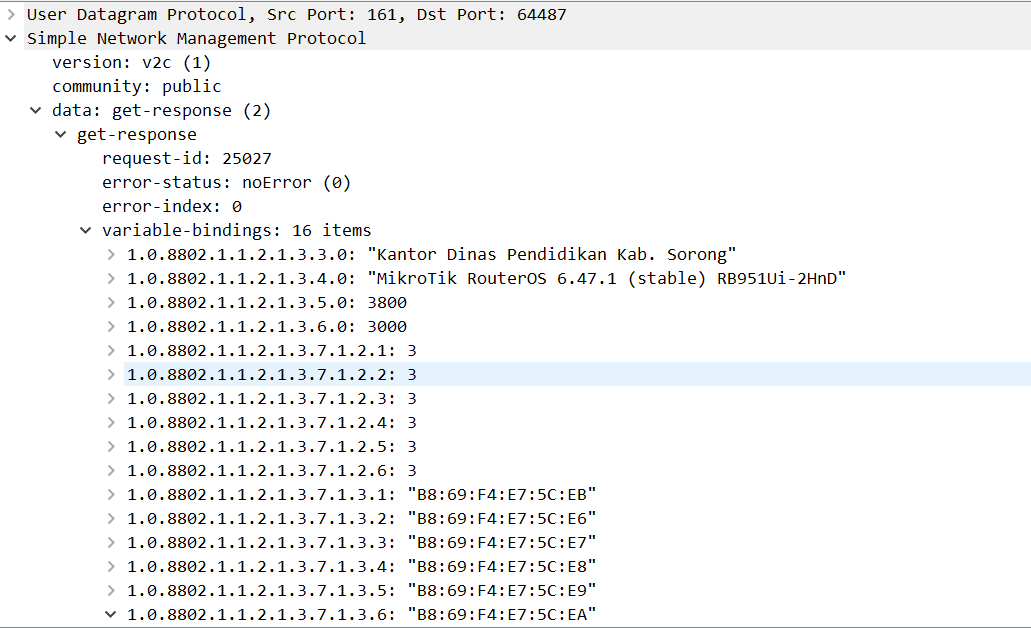Select row 1.0.8802.1.1.2.1.3.5.0: 3800
Screen dimensions: 1031x628
click(x=267, y=302)
